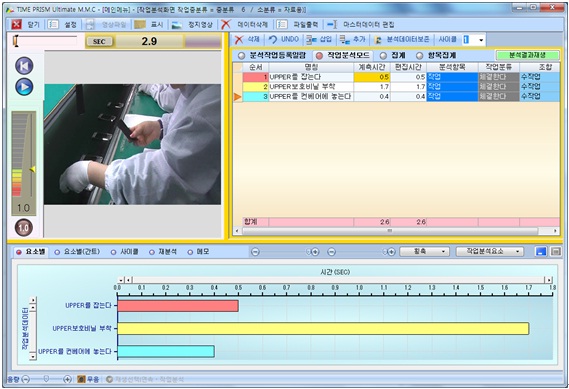Click the 정지영상 still image icon

coord(177,24)
